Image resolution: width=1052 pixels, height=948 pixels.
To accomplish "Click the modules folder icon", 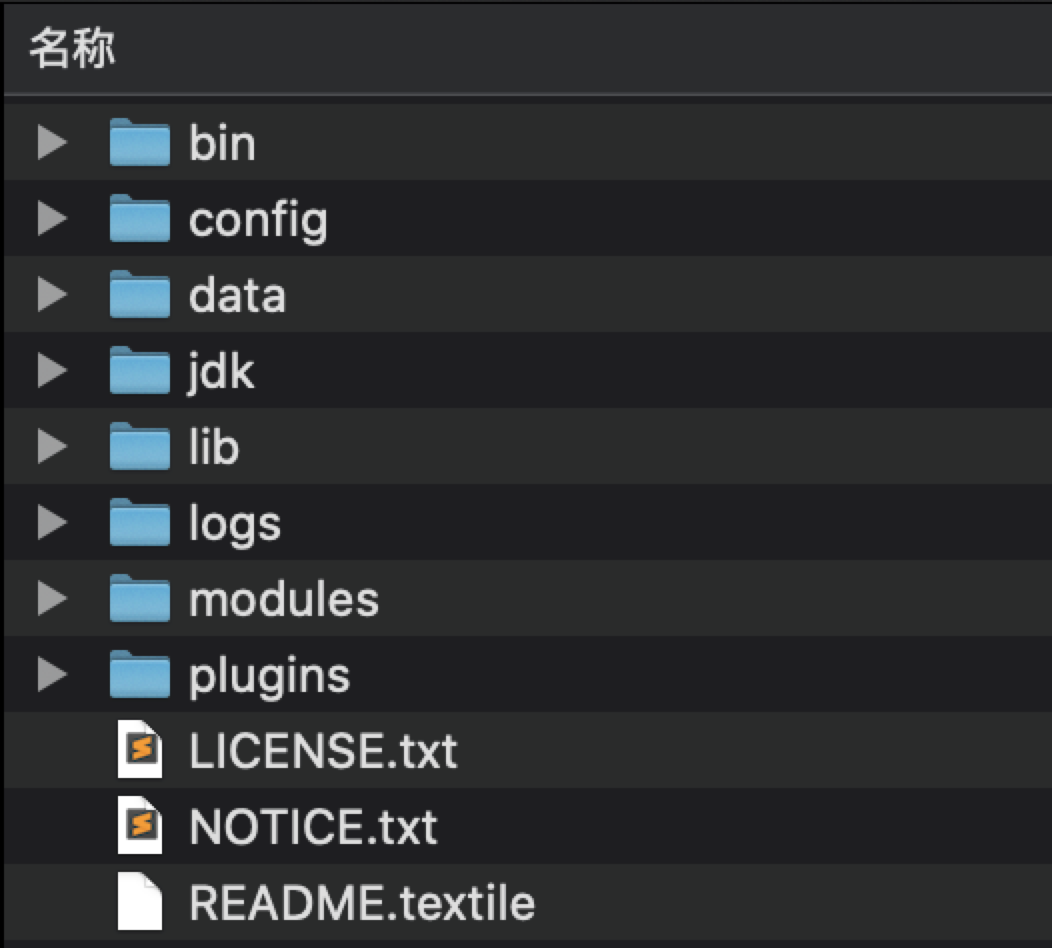I will (139, 599).
